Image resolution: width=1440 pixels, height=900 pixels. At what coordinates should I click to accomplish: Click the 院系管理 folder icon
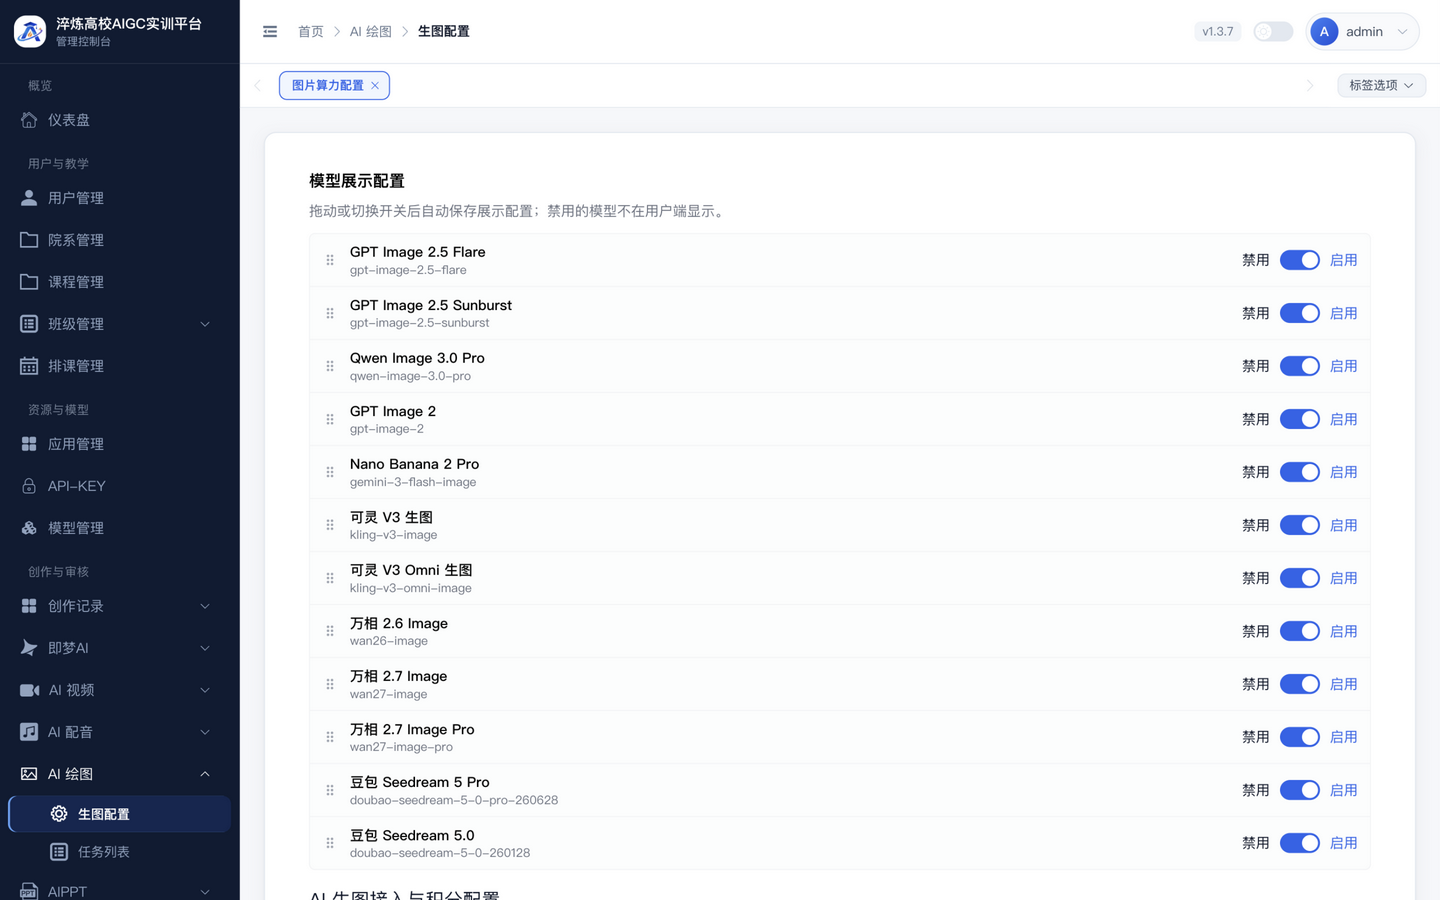click(29, 240)
